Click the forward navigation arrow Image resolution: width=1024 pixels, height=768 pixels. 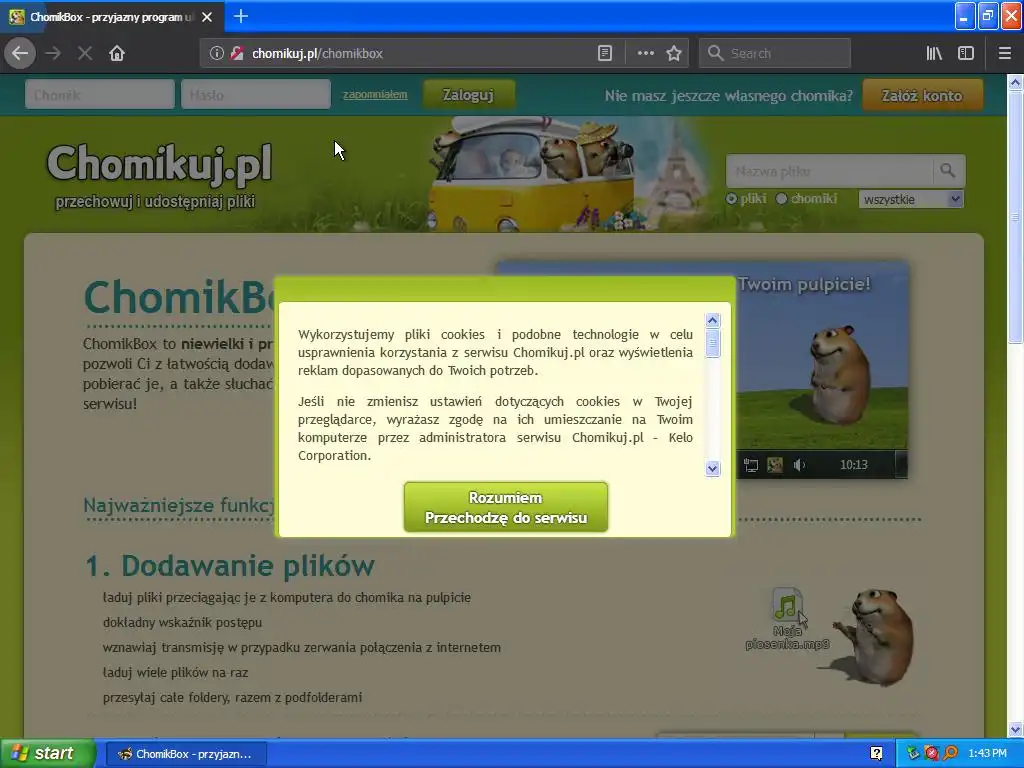tap(53, 54)
